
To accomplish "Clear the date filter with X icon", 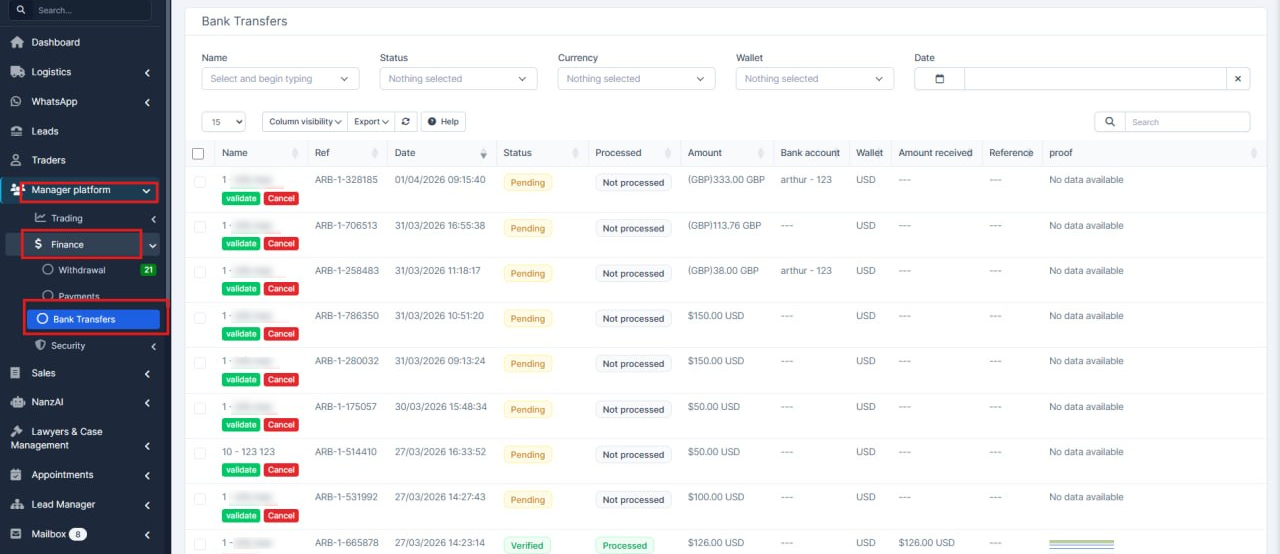I will 1237,79.
